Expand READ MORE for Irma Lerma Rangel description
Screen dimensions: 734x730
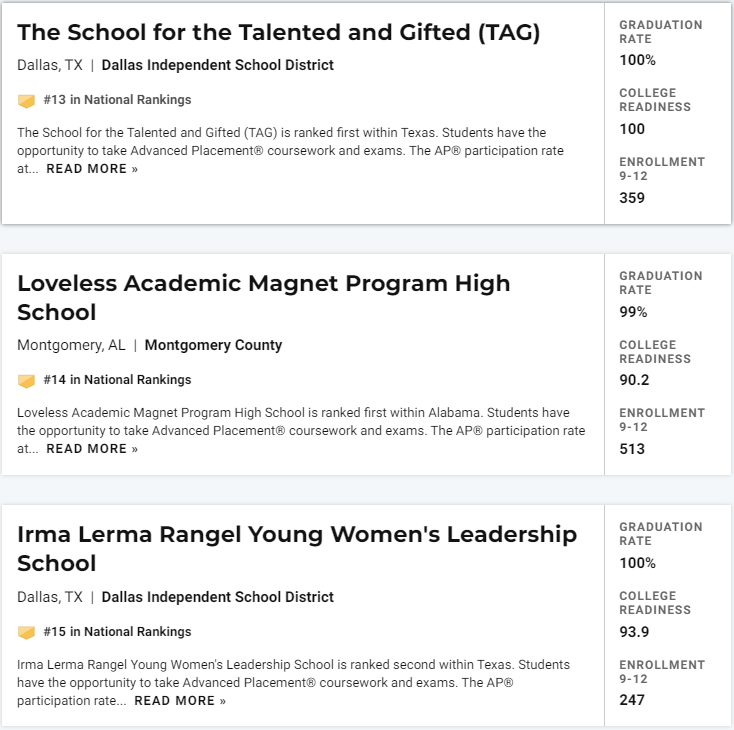point(180,701)
